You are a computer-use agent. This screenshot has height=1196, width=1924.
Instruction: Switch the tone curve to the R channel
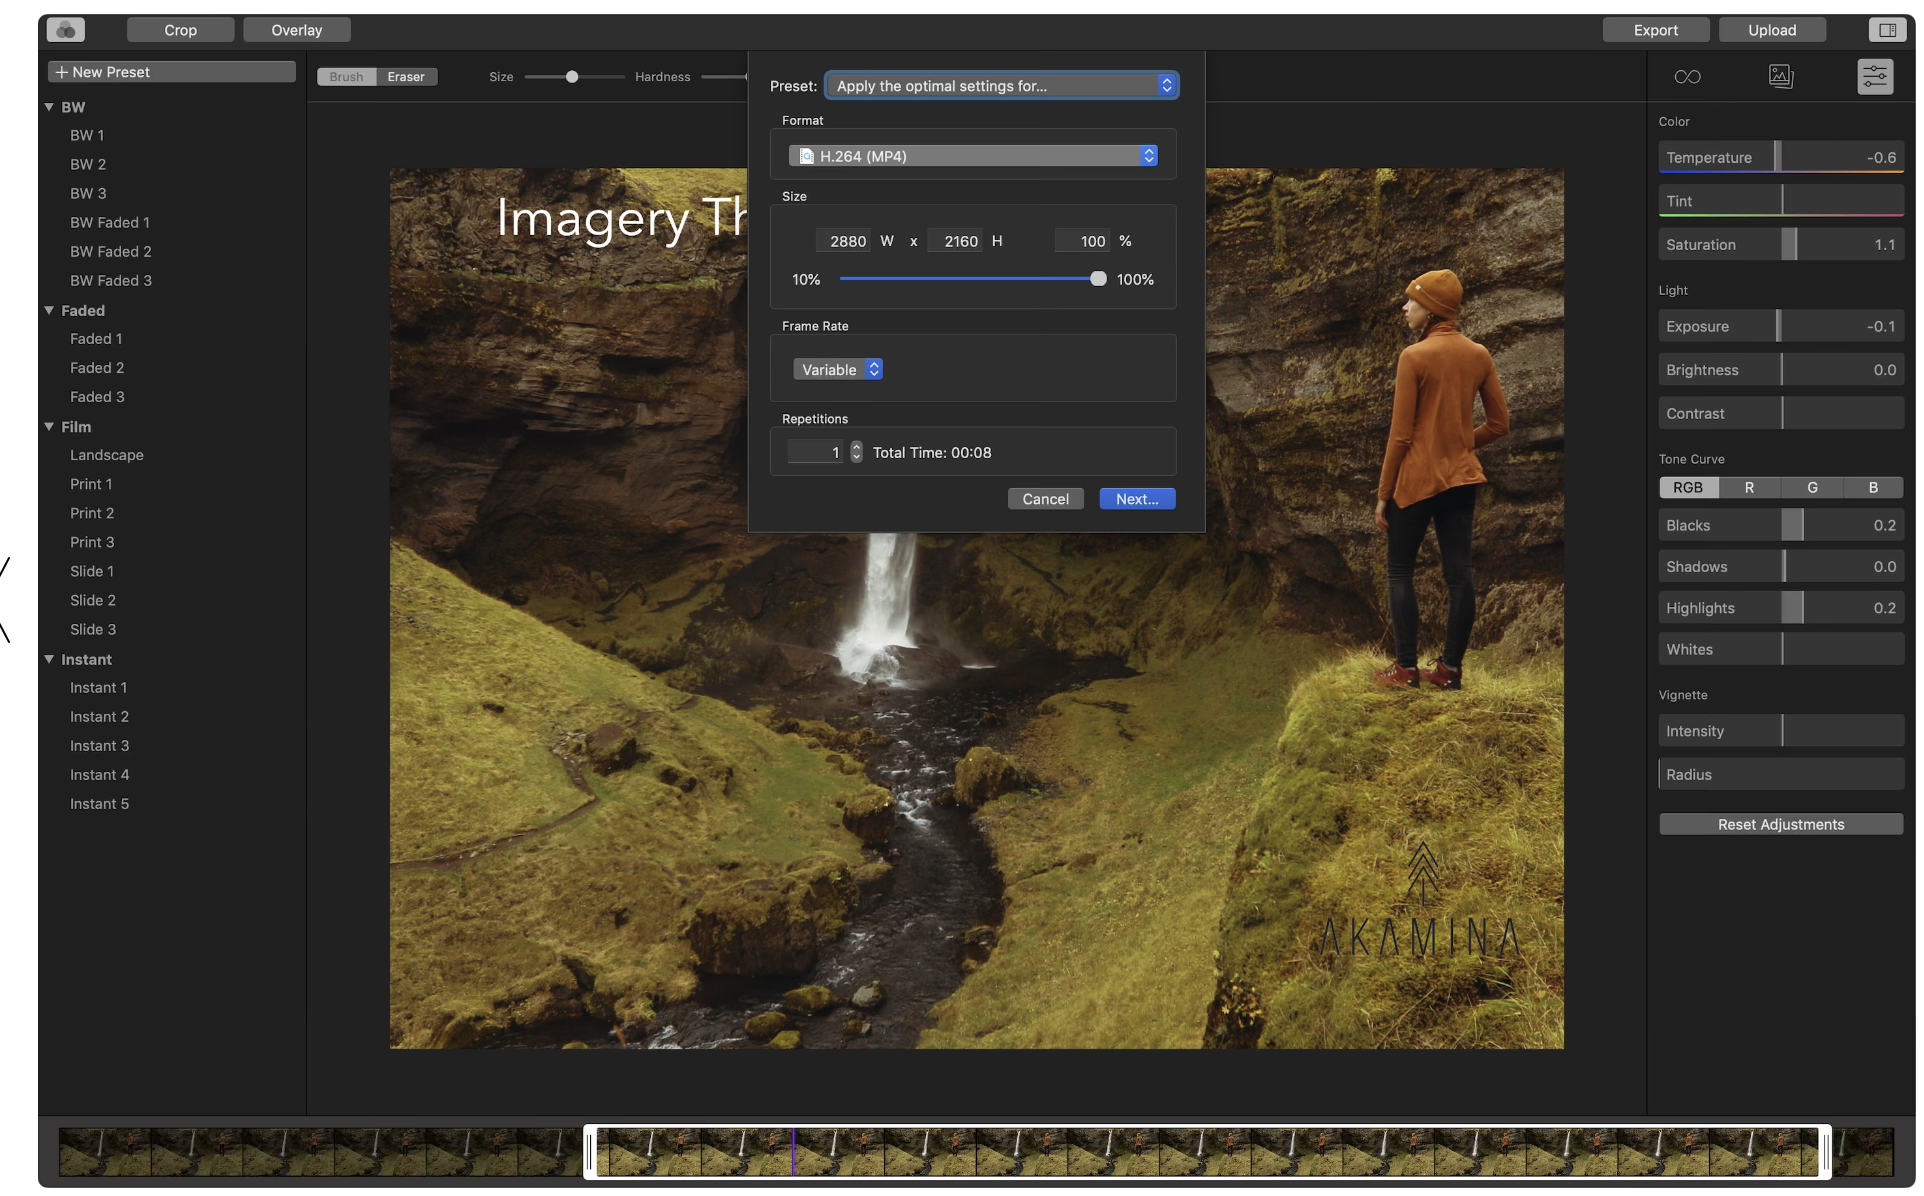pos(1748,487)
